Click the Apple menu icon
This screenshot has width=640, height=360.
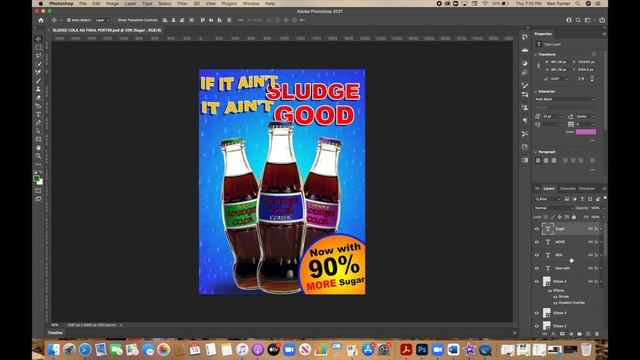(40, 3)
